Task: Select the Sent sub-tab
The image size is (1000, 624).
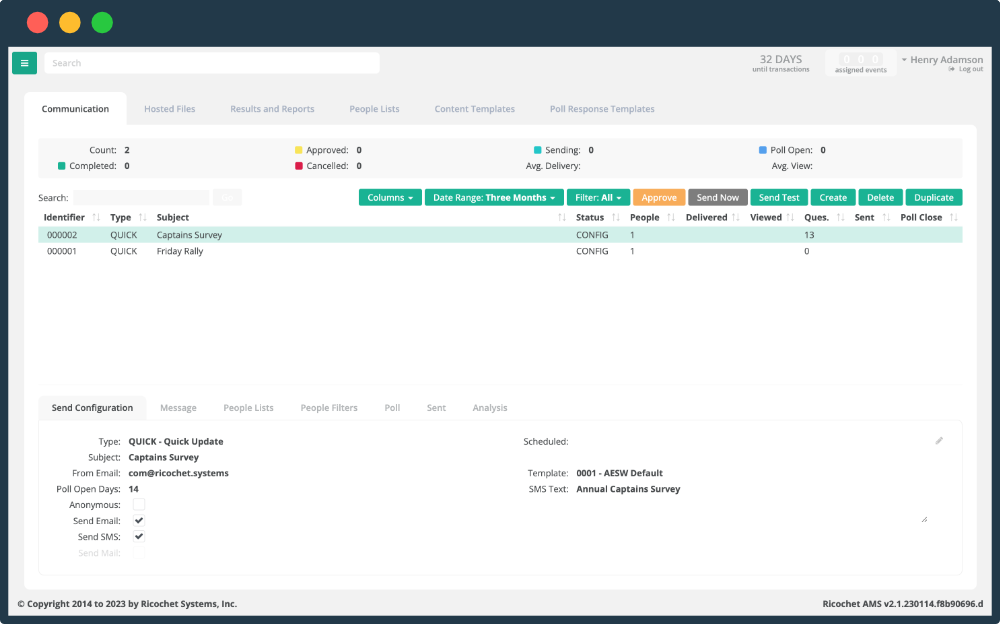Action: [x=436, y=408]
